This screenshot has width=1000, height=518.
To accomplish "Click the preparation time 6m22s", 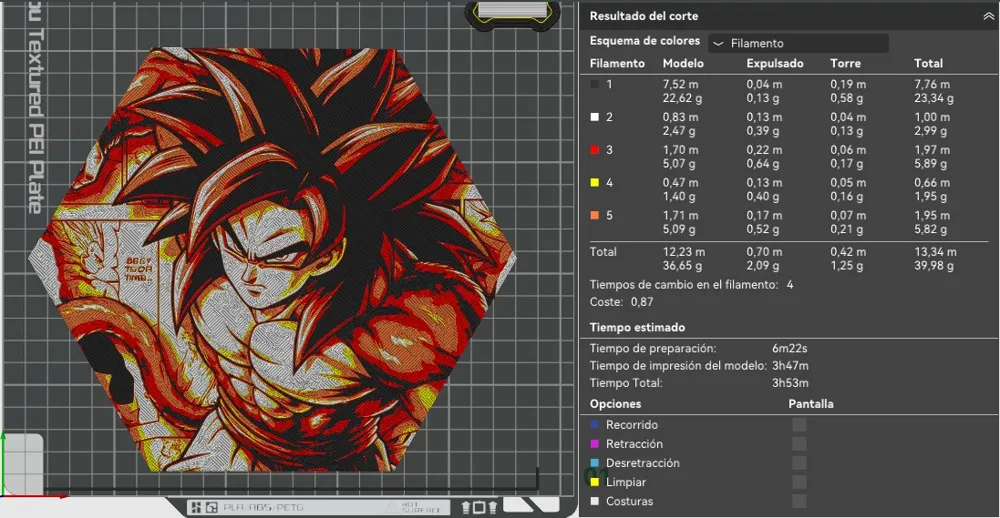I will coord(791,349).
